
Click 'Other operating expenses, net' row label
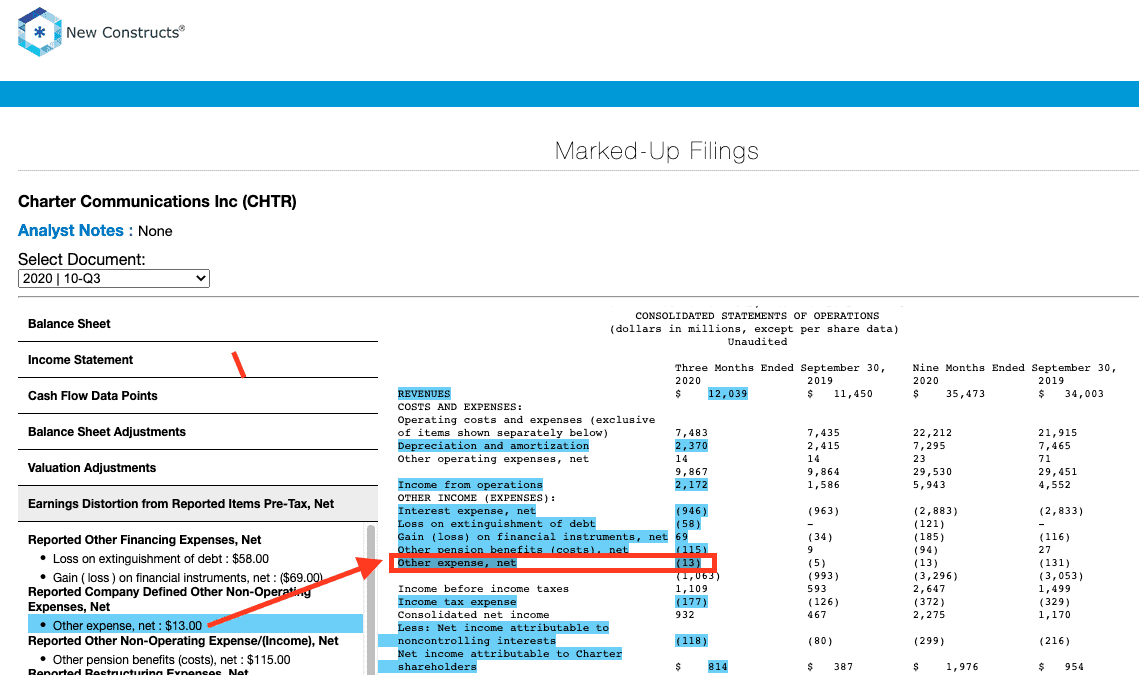click(493, 459)
